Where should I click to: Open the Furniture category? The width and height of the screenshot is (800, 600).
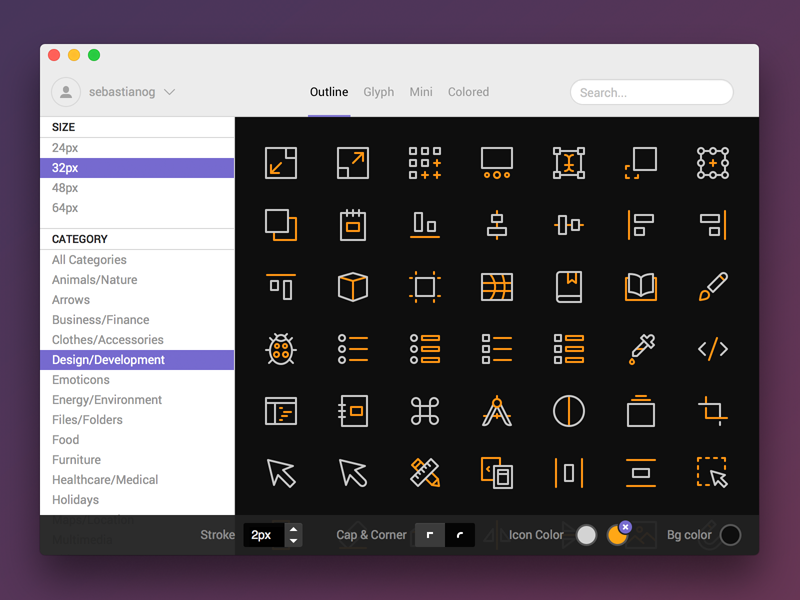click(x=137, y=460)
